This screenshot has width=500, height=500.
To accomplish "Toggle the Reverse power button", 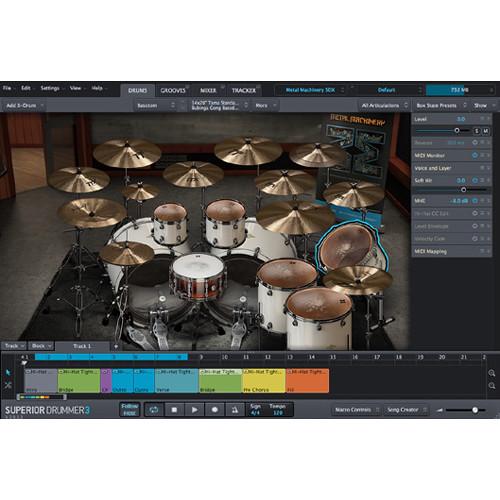I will [475, 143].
